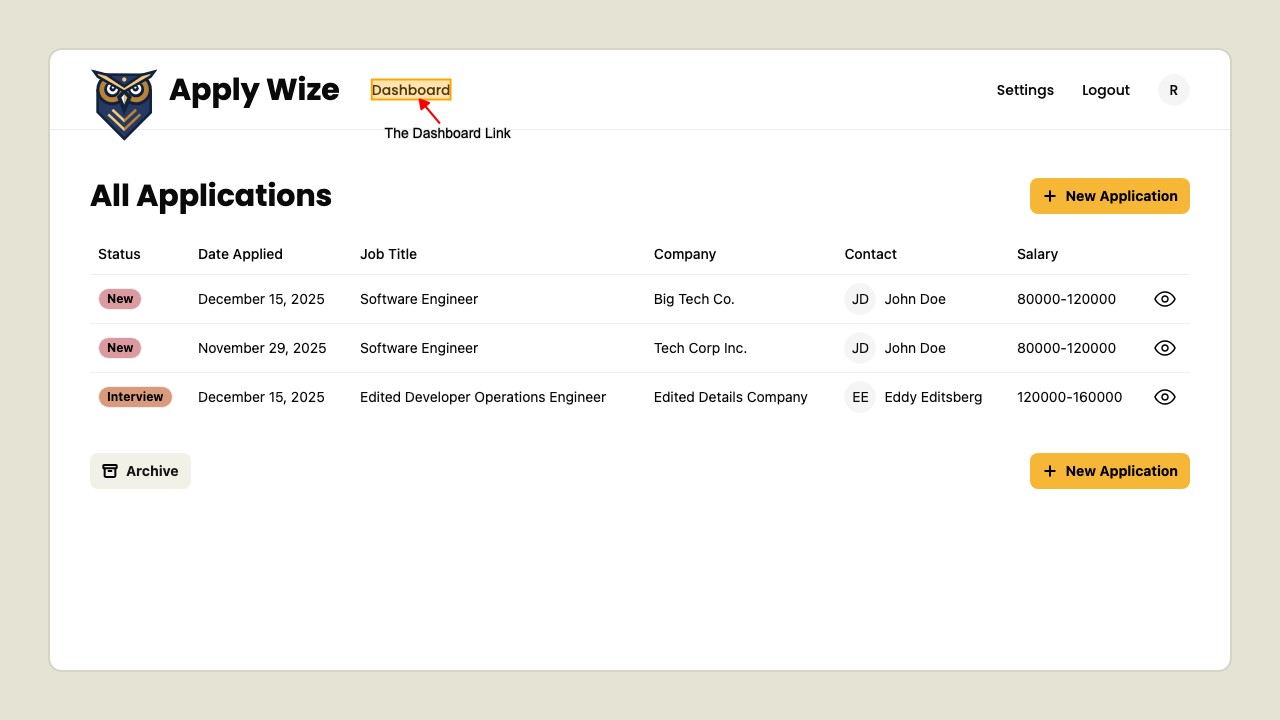
Task: Open the Settings menu item
Action: coord(1025,89)
